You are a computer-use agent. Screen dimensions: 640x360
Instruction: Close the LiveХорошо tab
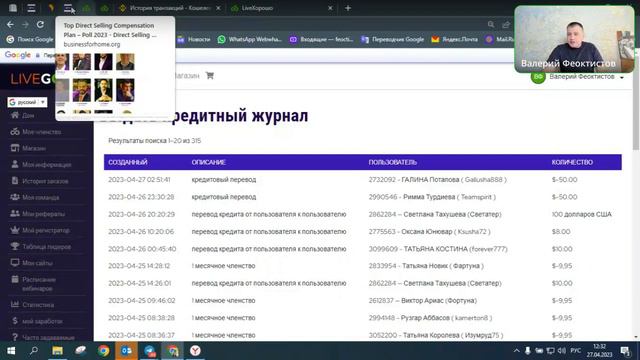pyautogui.click(x=330, y=8)
